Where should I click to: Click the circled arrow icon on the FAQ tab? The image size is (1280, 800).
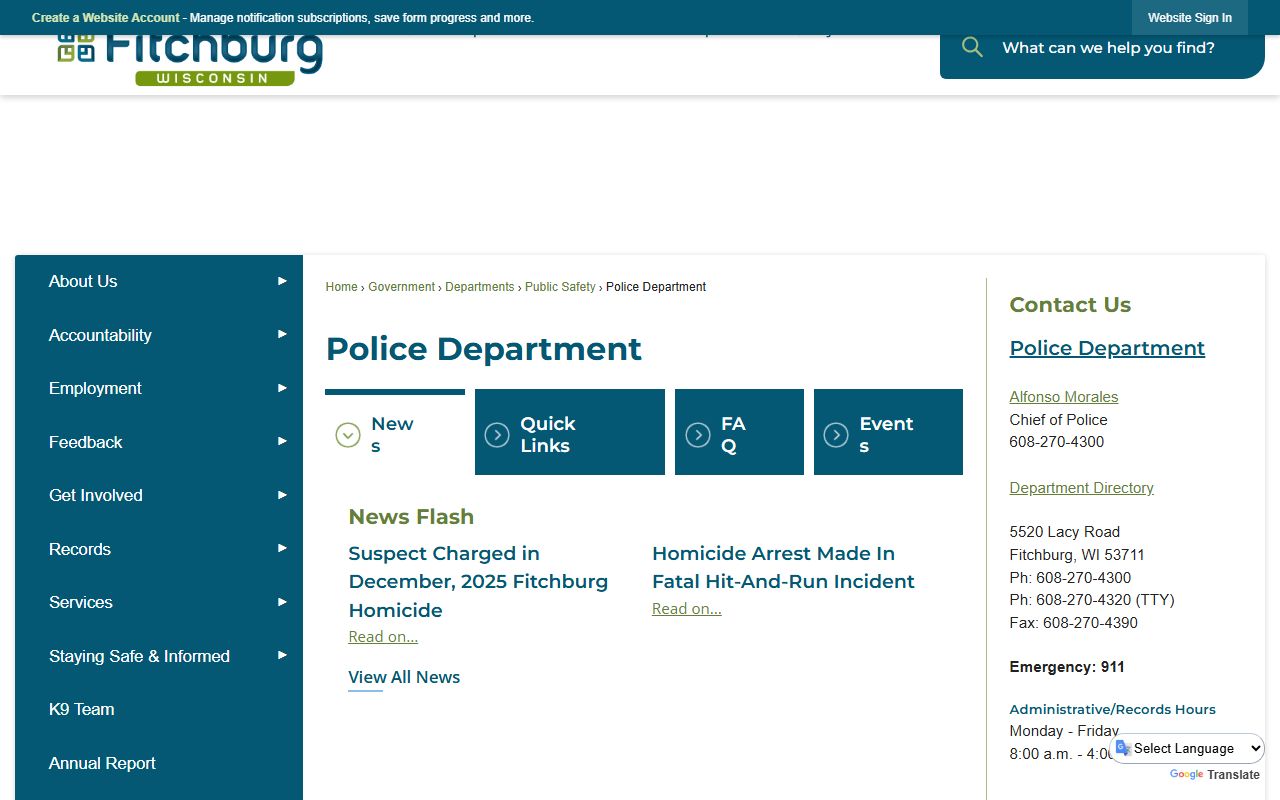pyautogui.click(x=698, y=435)
